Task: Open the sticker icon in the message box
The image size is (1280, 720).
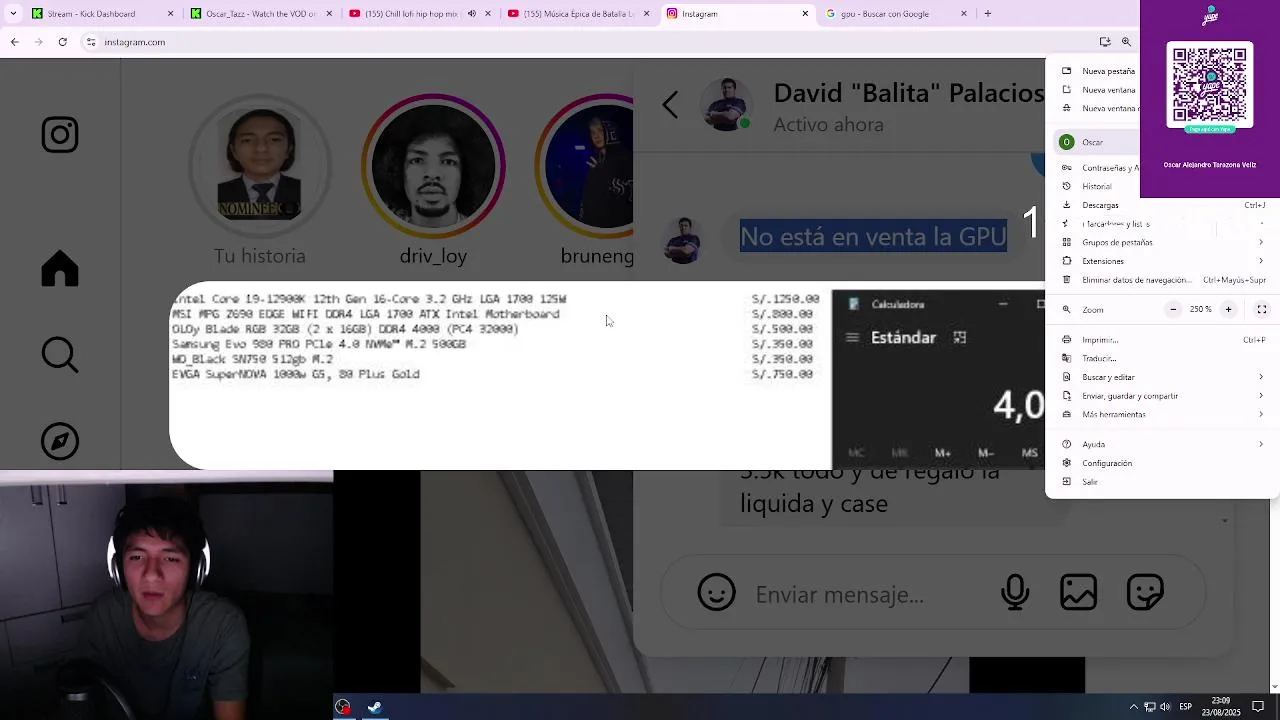Action: (x=1144, y=593)
